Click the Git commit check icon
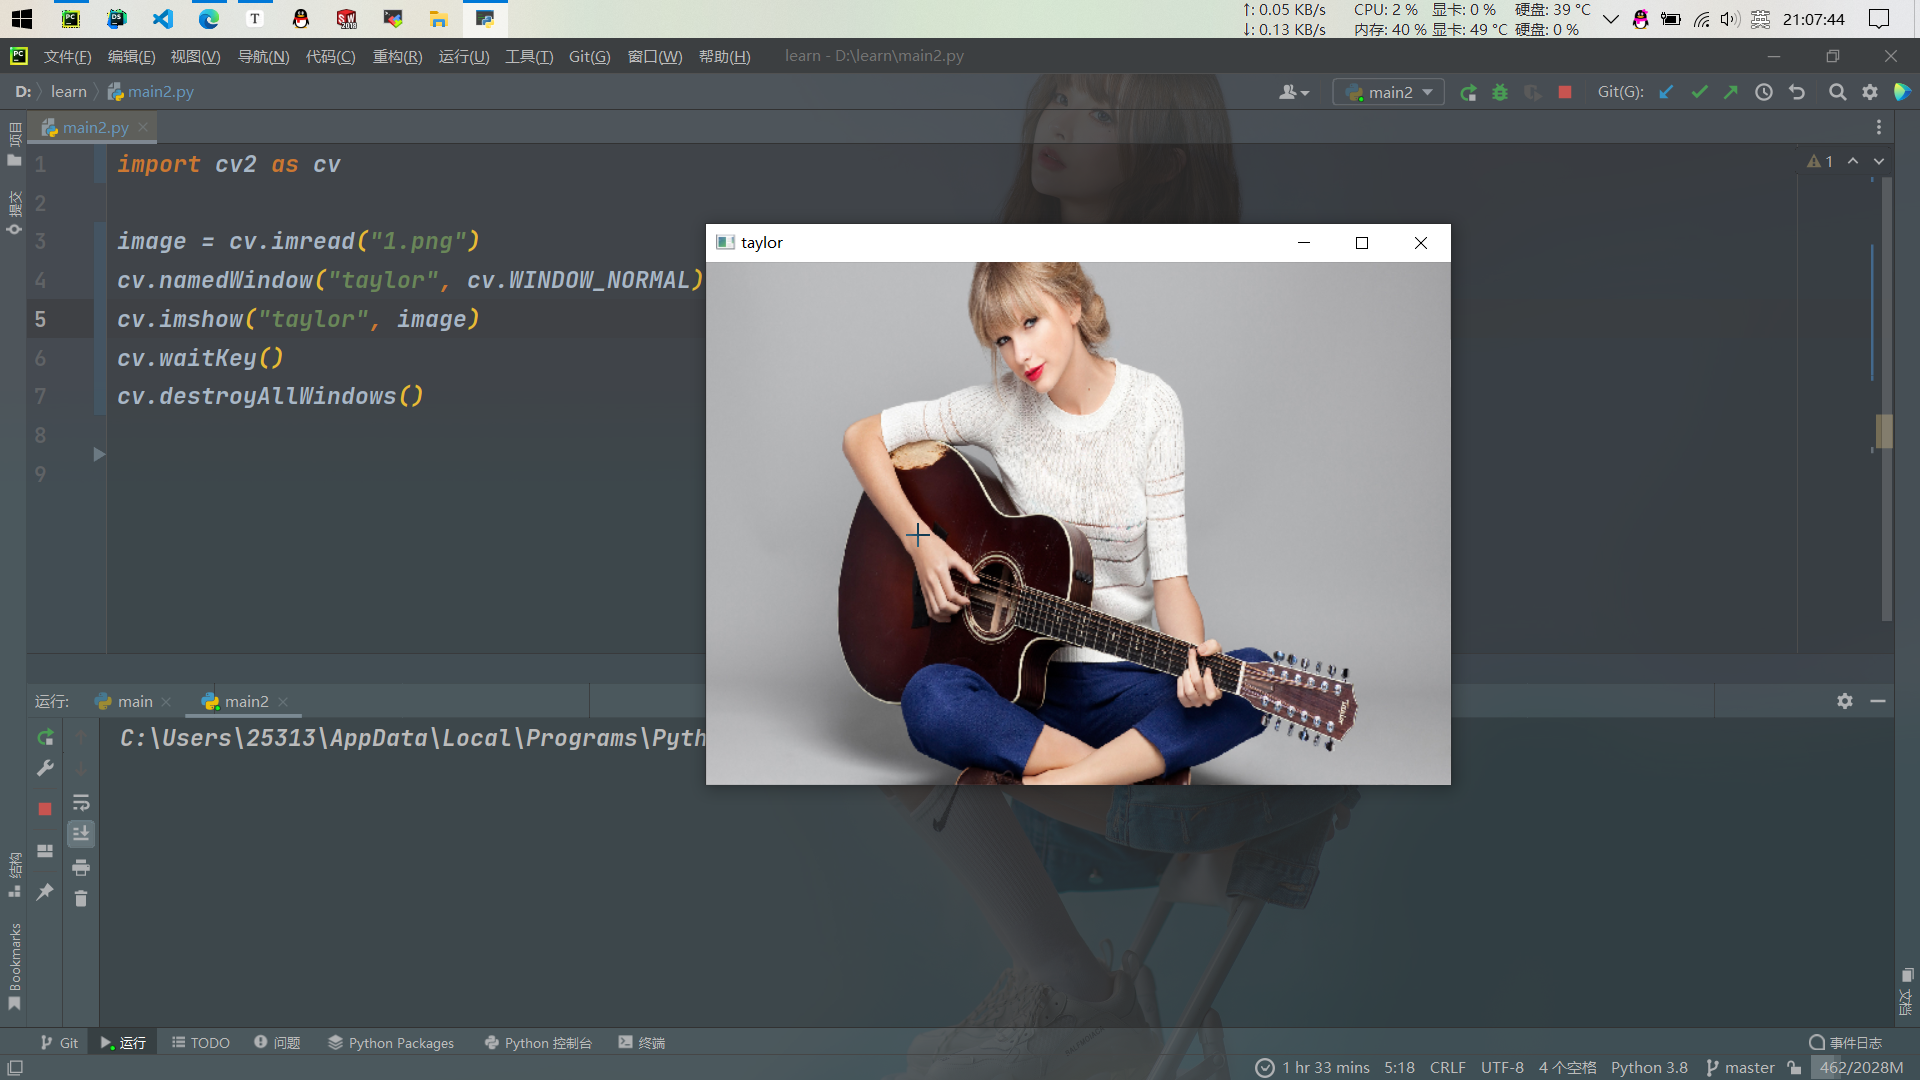The width and height of the screenshot is (1920, 1080). point(1698,92)
